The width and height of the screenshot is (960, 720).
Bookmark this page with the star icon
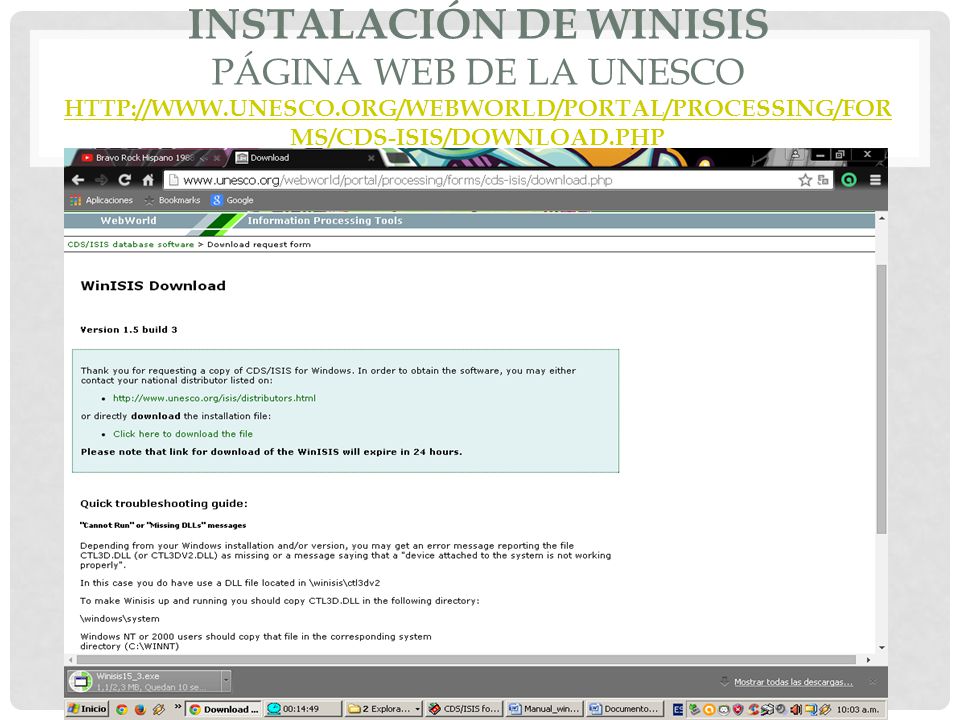click(x=805, y=180)
